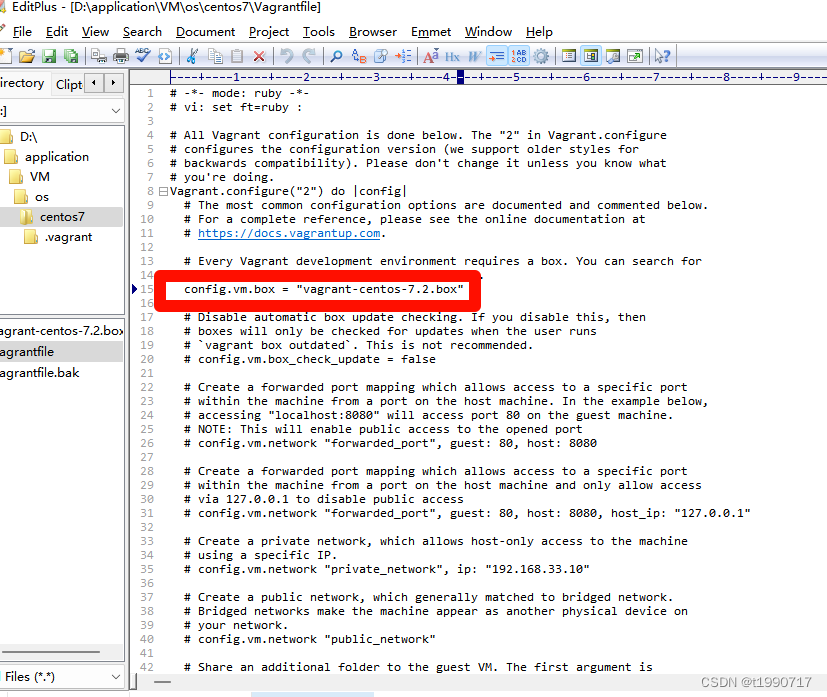Viewport: 827px width, 697px height.
Task: Select the application folder in the tree
Action: 57,157
